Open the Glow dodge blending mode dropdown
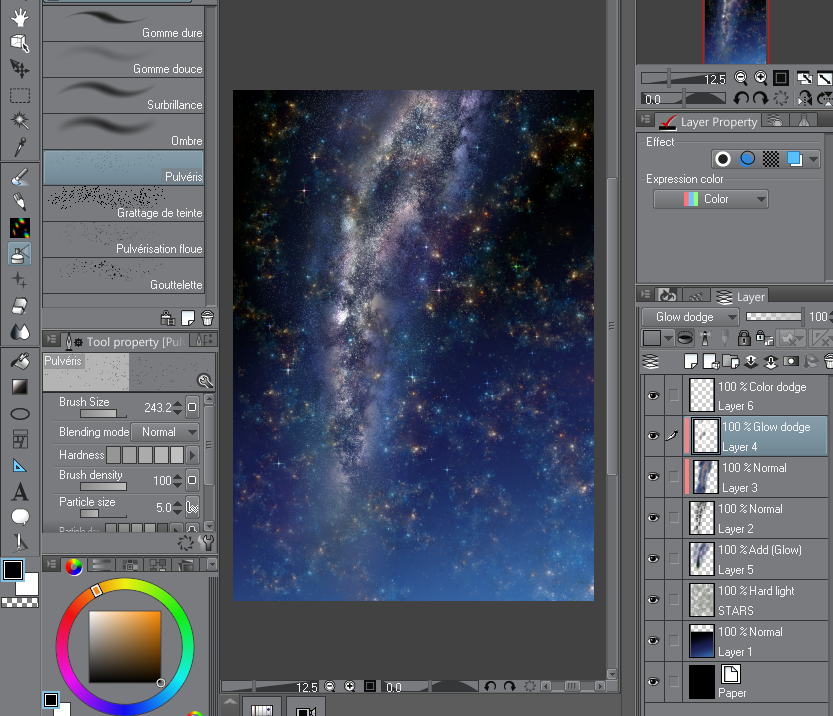This screenshot has width=833, height=716. pos(690,317)
